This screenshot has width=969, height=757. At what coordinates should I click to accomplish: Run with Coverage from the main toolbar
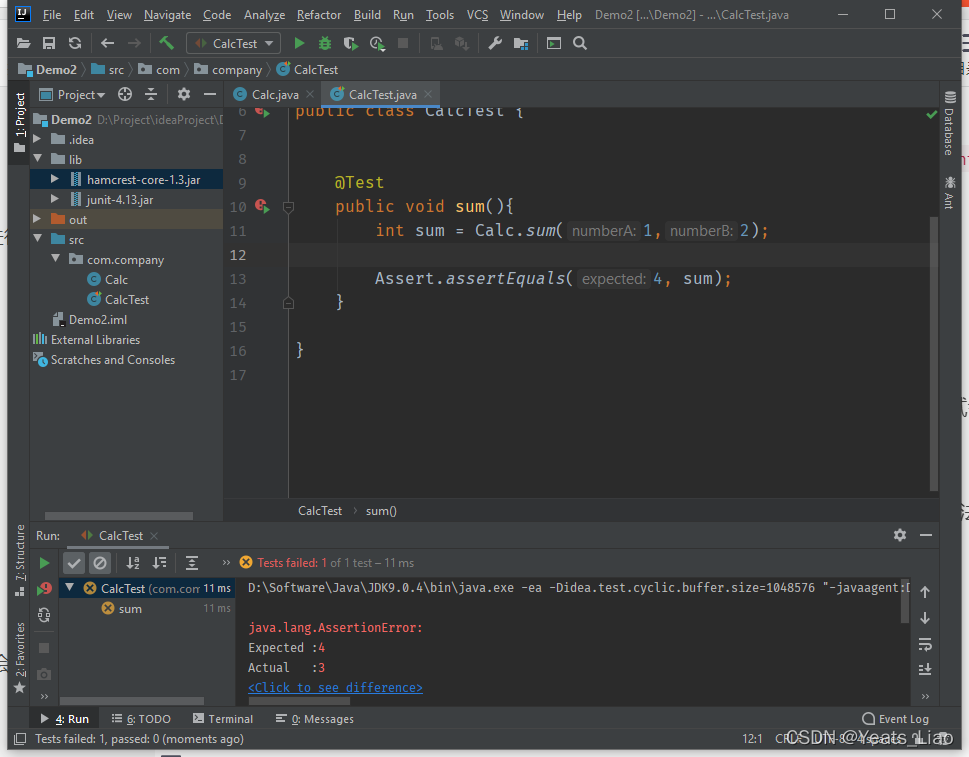coord(350,43)
